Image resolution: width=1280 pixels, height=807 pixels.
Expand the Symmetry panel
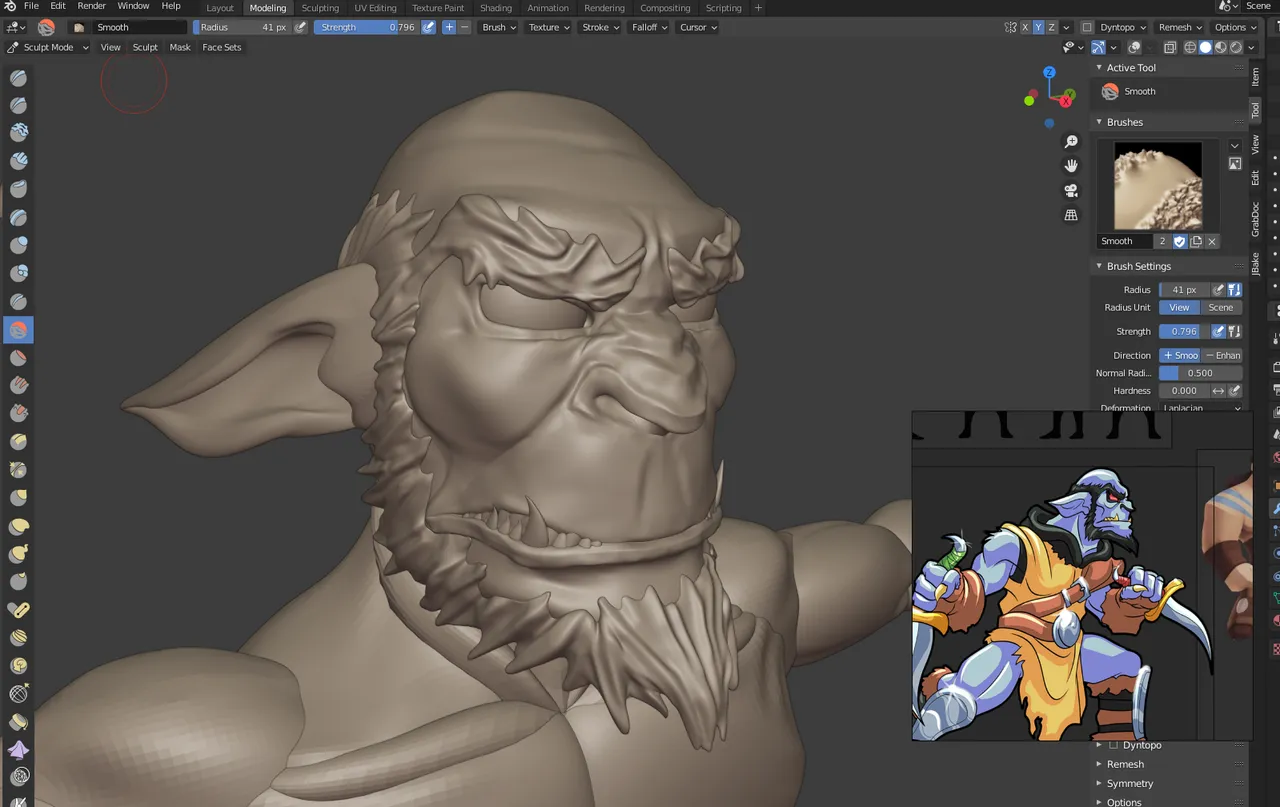click(x=1130, y=783)
